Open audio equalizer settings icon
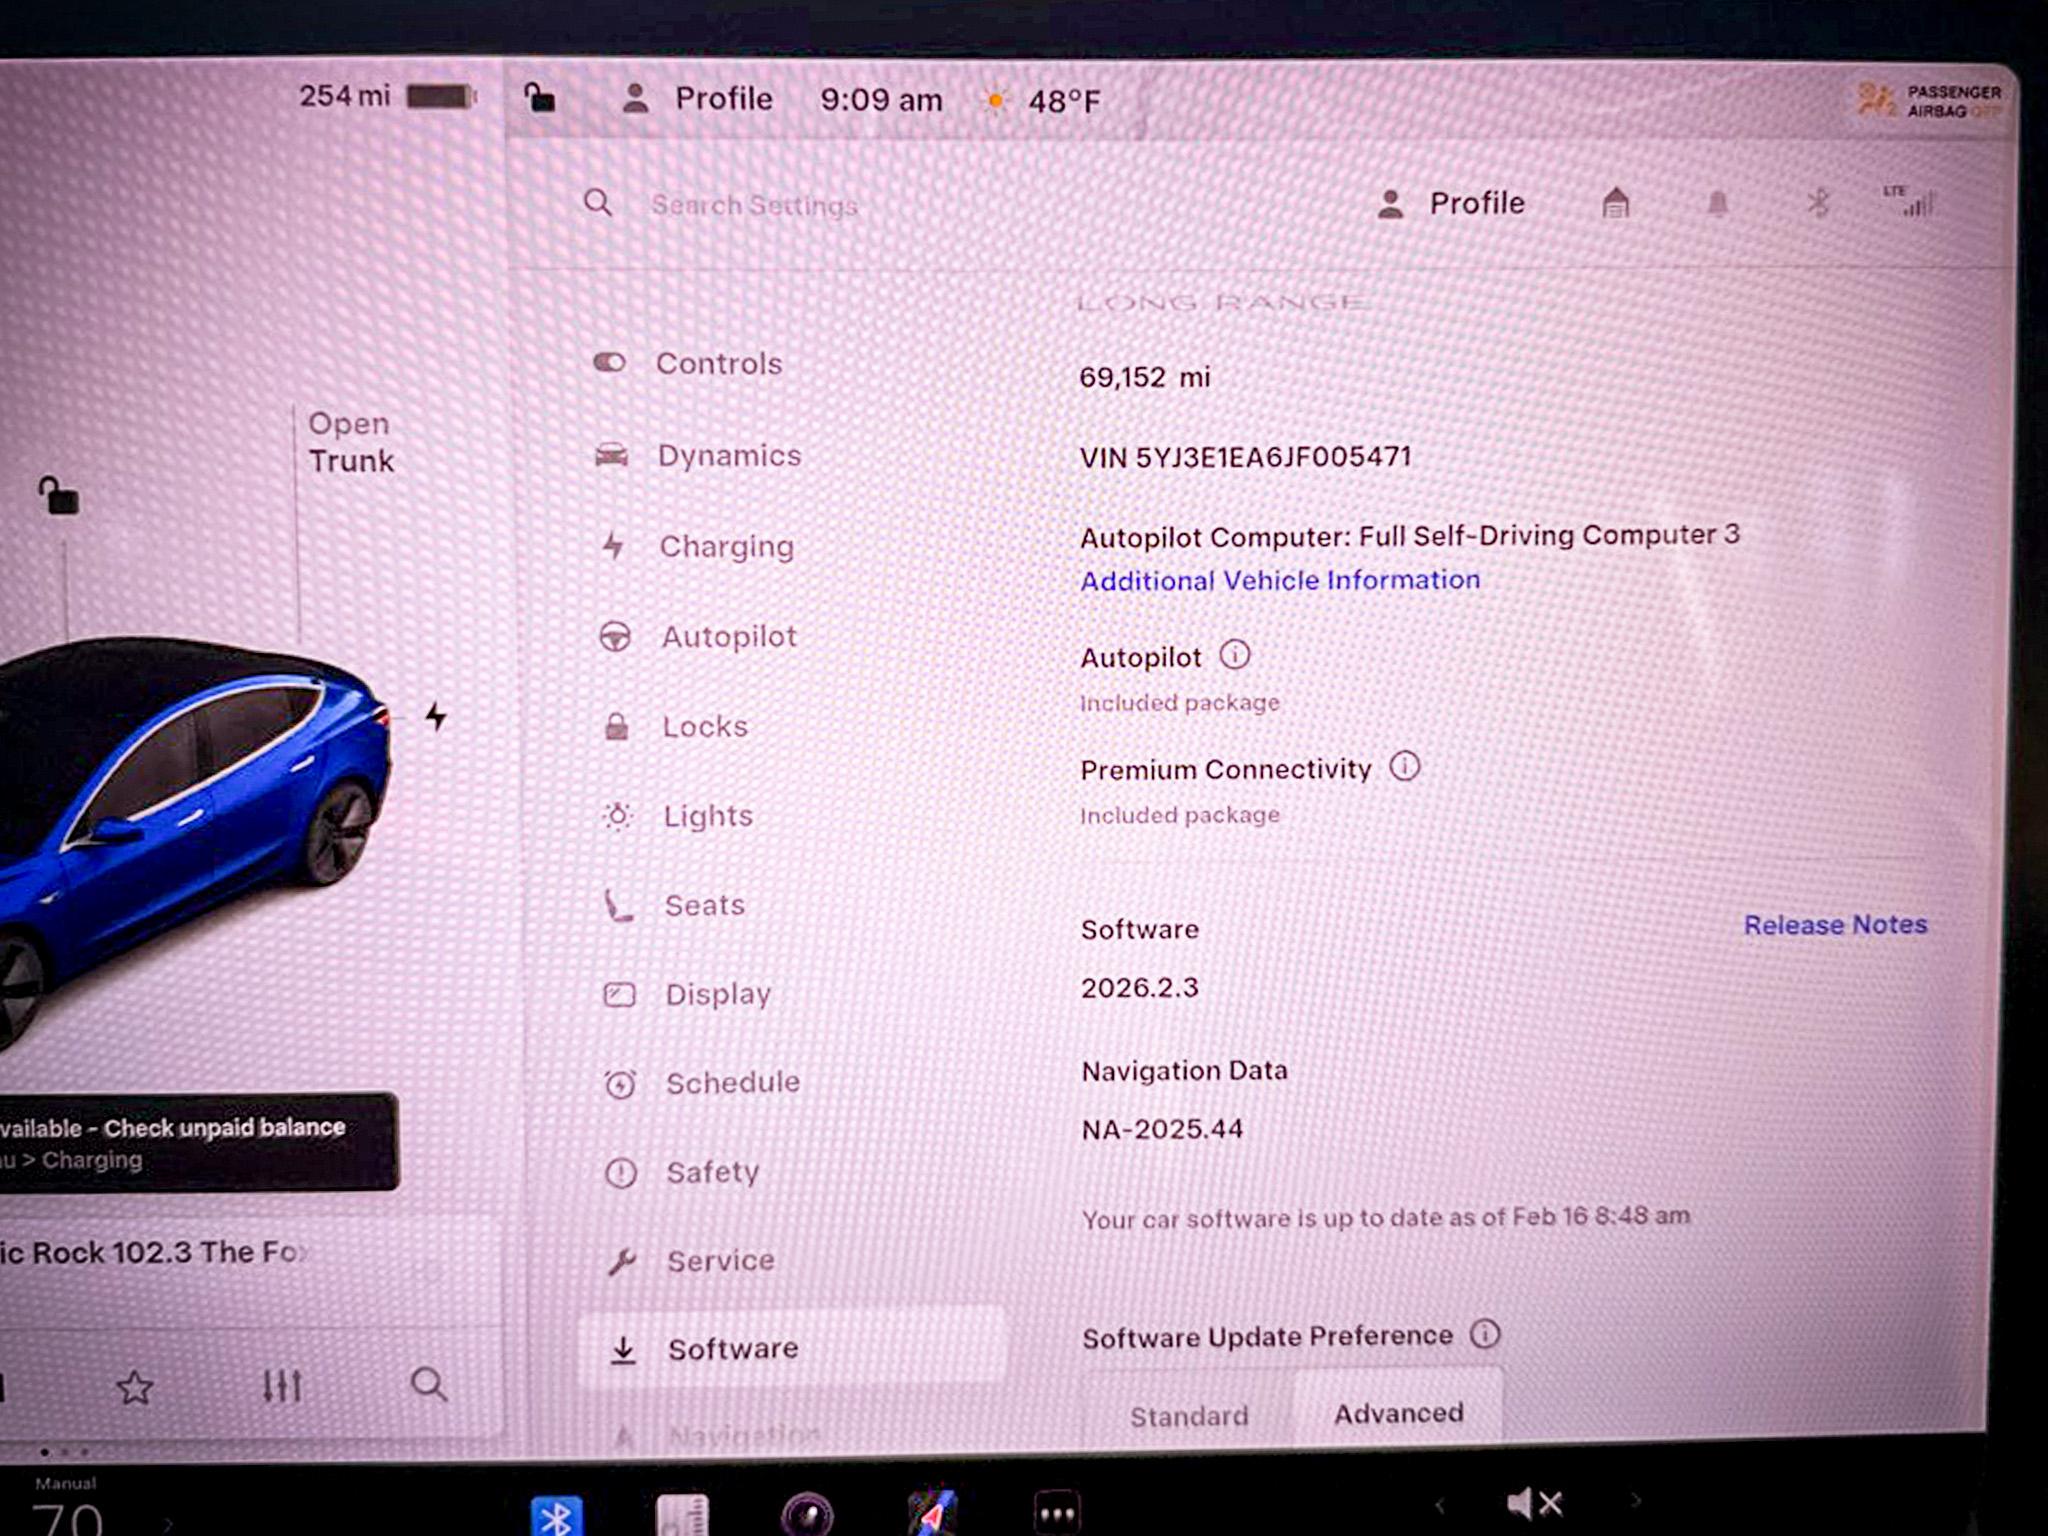2048x1536 pixels. [282, 1386]
